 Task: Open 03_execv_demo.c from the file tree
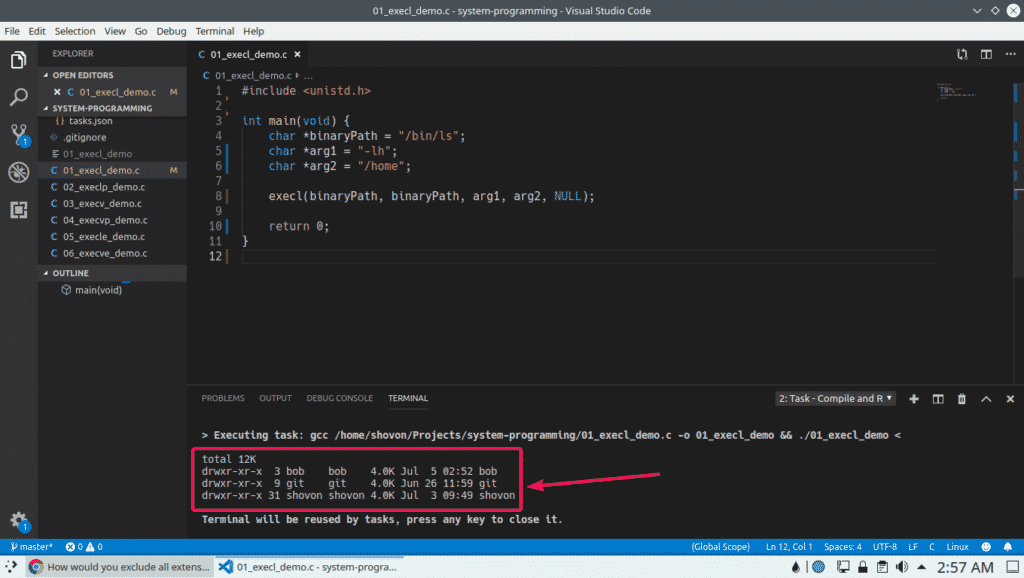tap(104, 203)
